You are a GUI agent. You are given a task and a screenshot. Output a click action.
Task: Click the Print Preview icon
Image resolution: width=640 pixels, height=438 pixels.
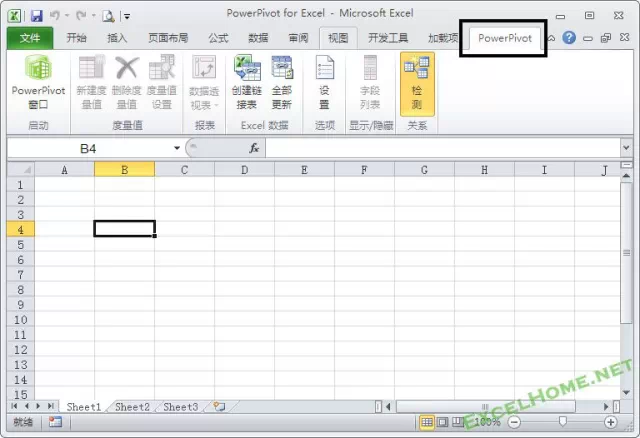coord(108,16)
